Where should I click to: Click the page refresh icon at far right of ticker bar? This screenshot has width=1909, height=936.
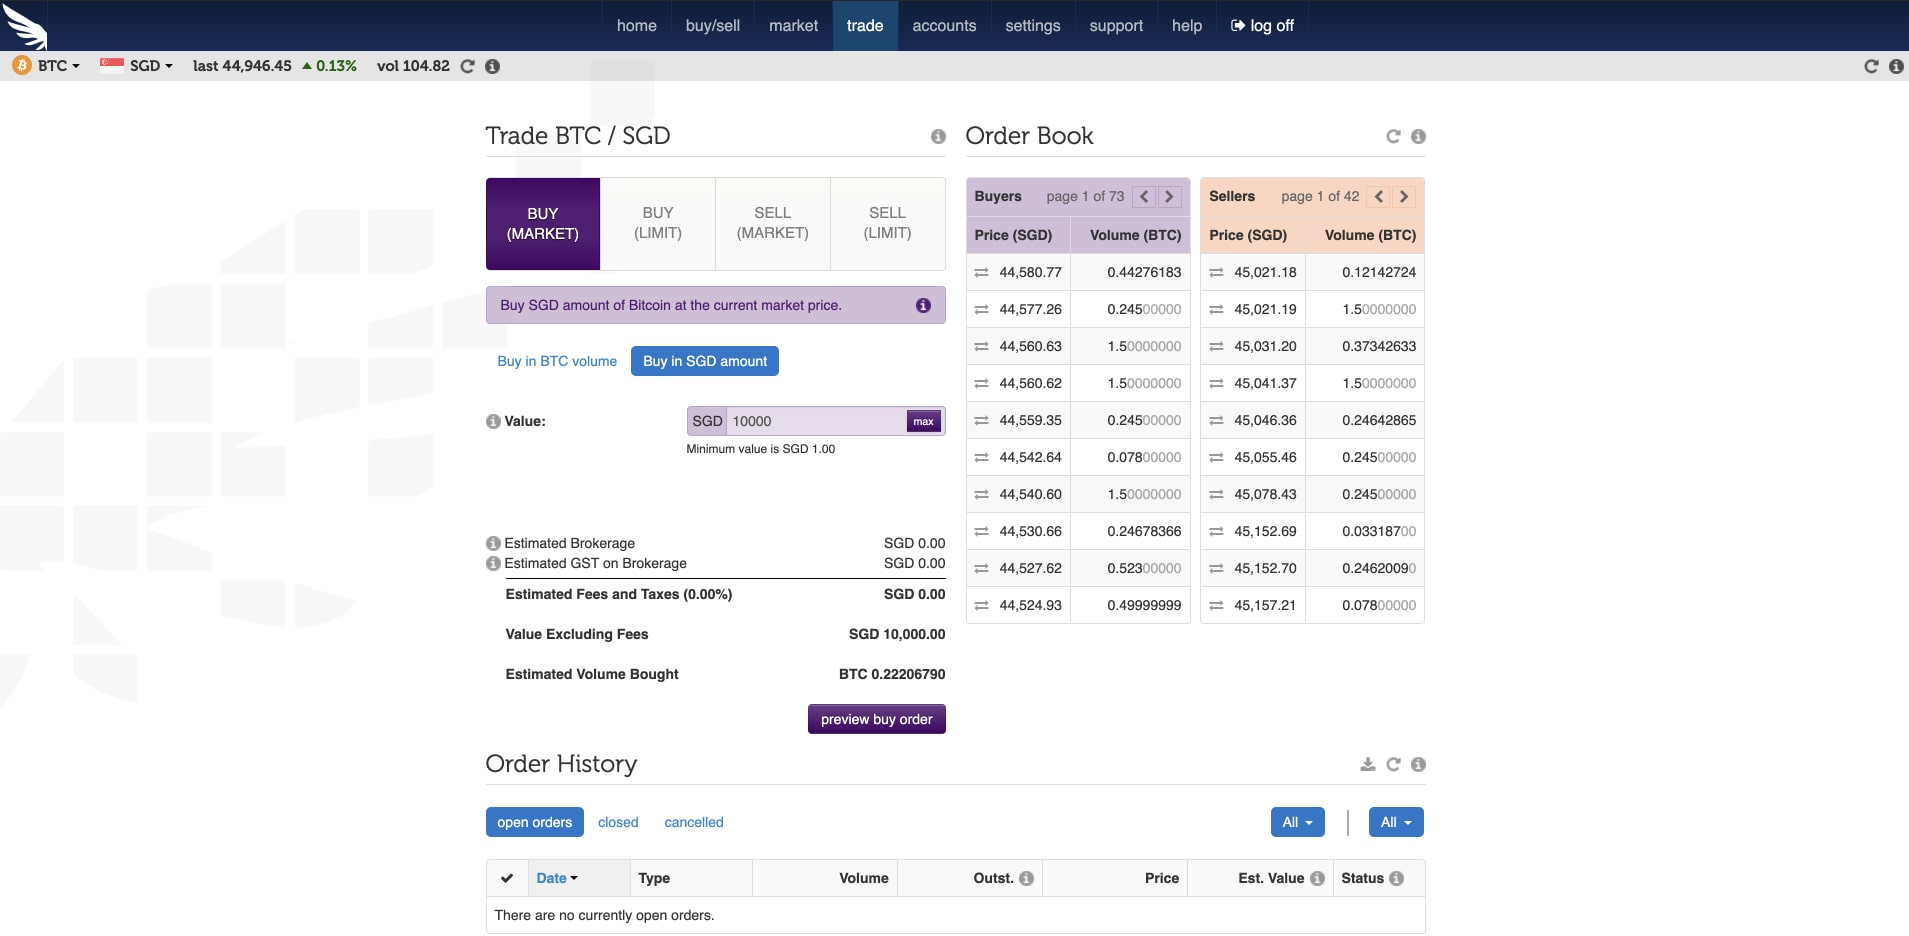(x=1871, y=66)
